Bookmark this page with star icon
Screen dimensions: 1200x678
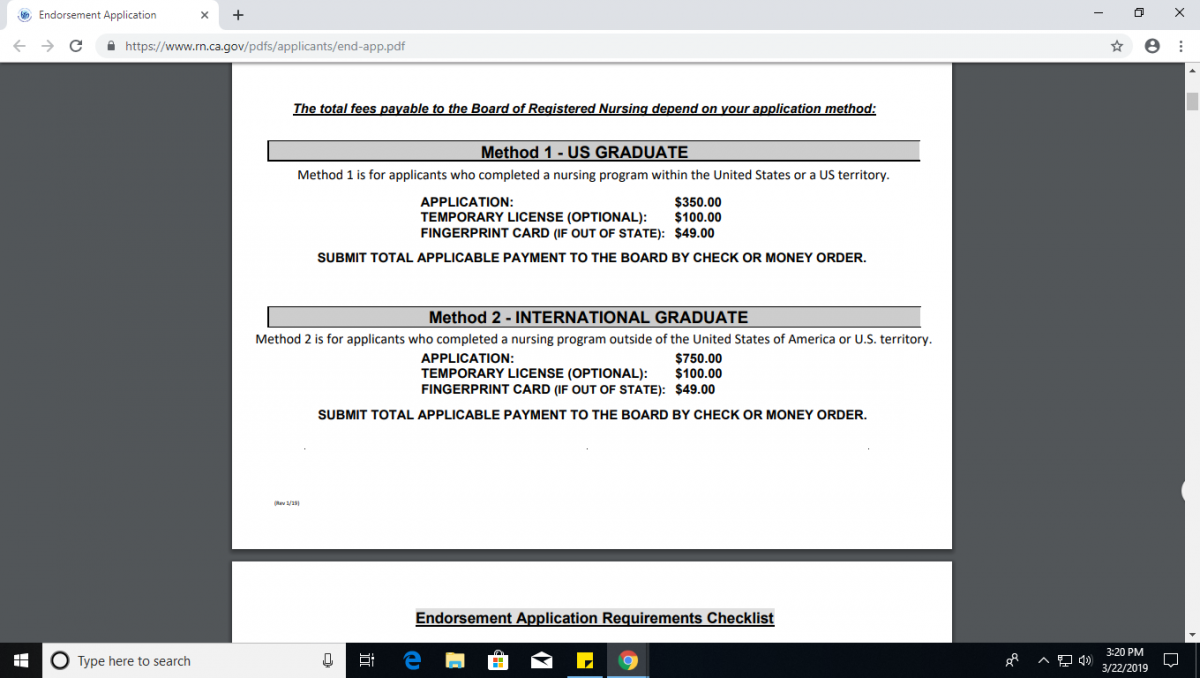coord(1117,46)
